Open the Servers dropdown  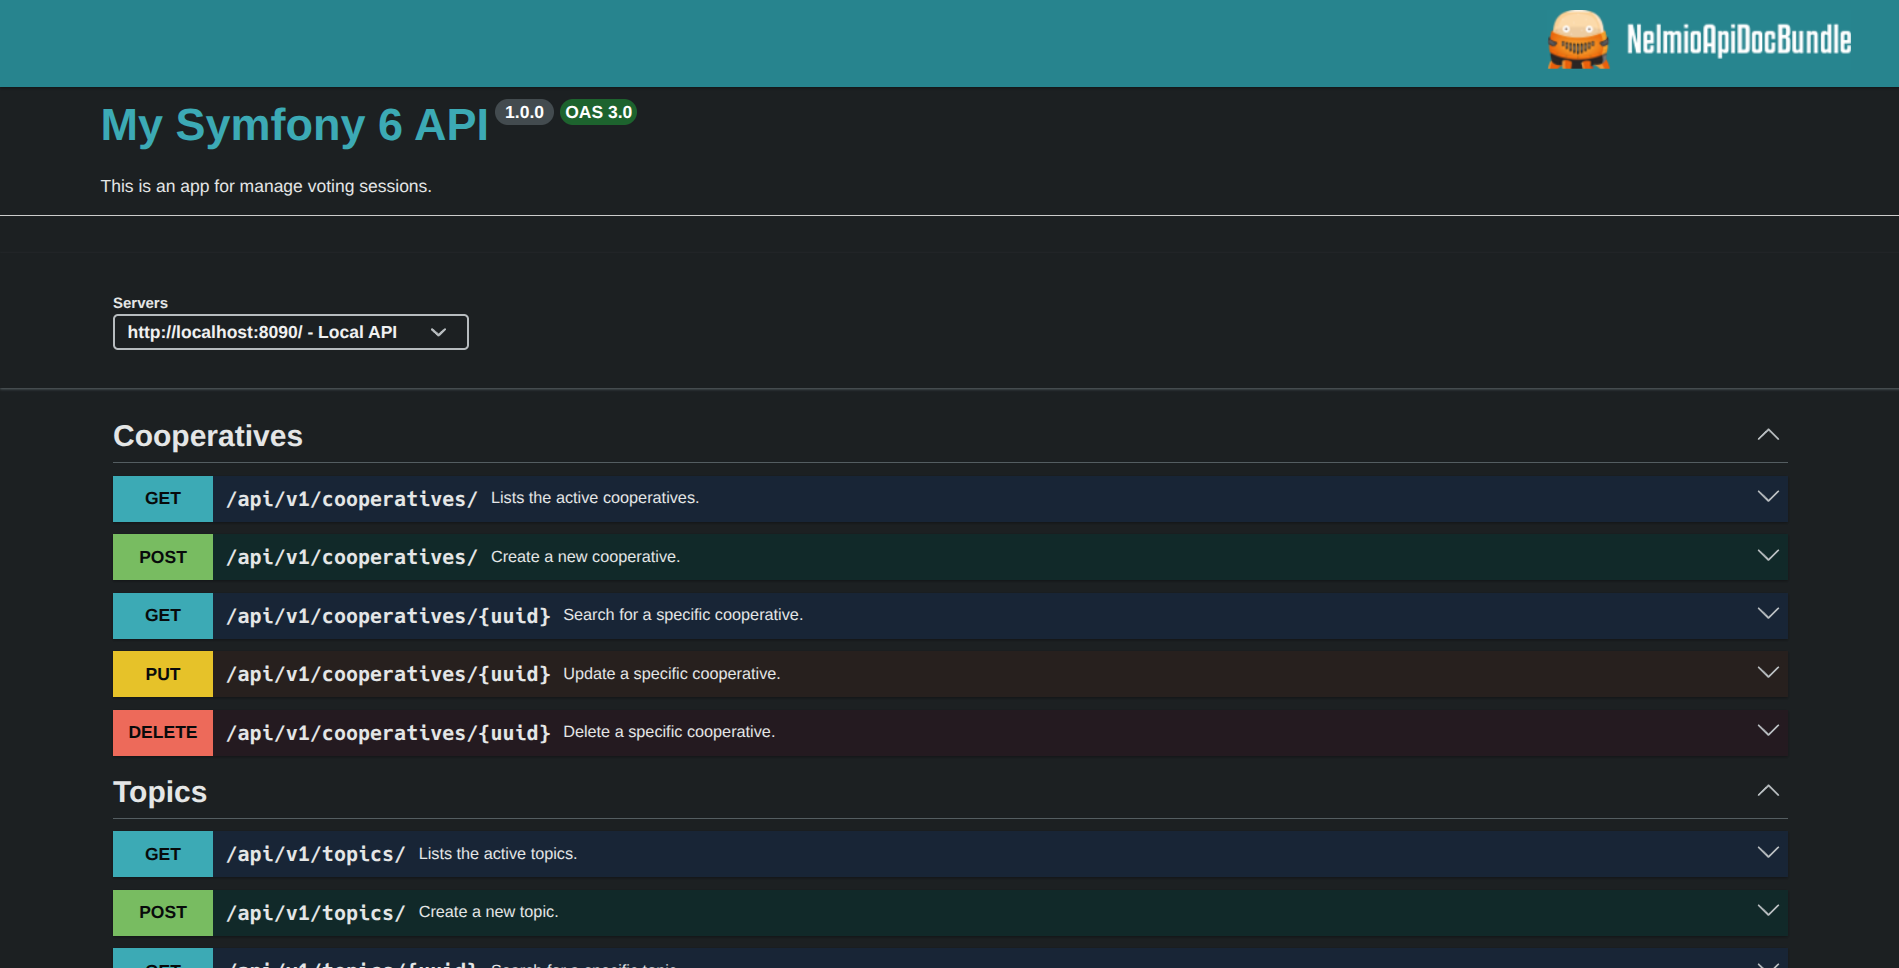(x=290, y=332)
